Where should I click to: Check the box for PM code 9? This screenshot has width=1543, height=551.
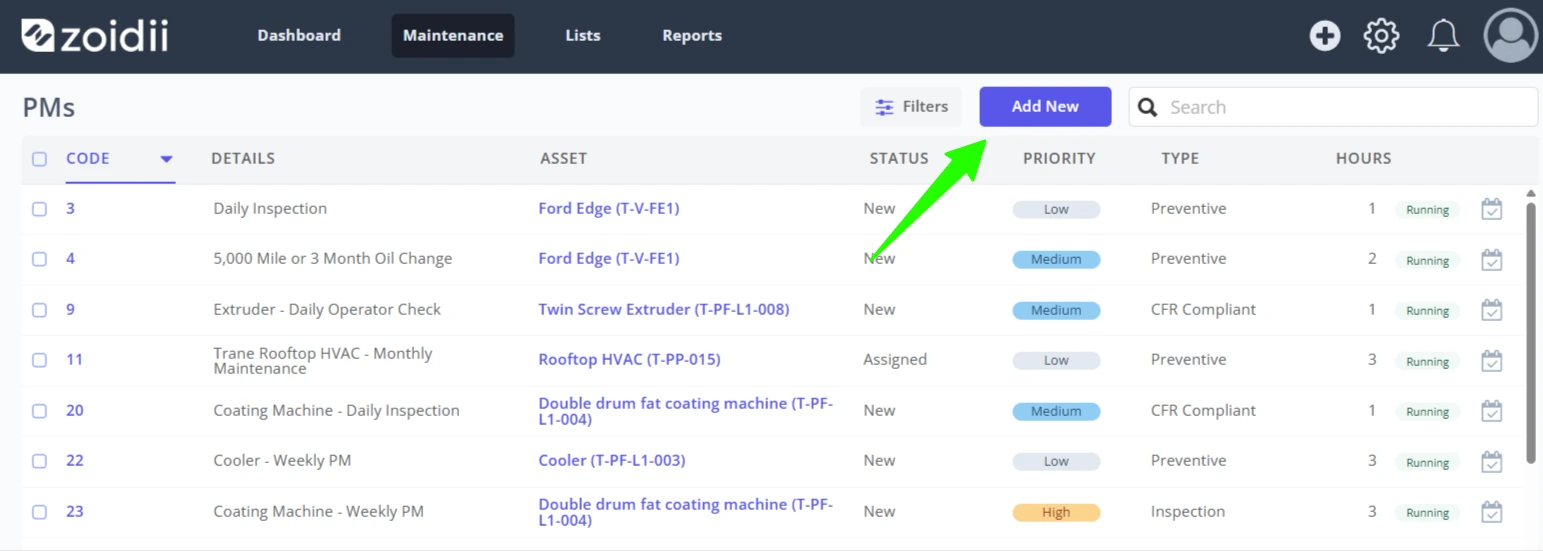tap(39, 310)
